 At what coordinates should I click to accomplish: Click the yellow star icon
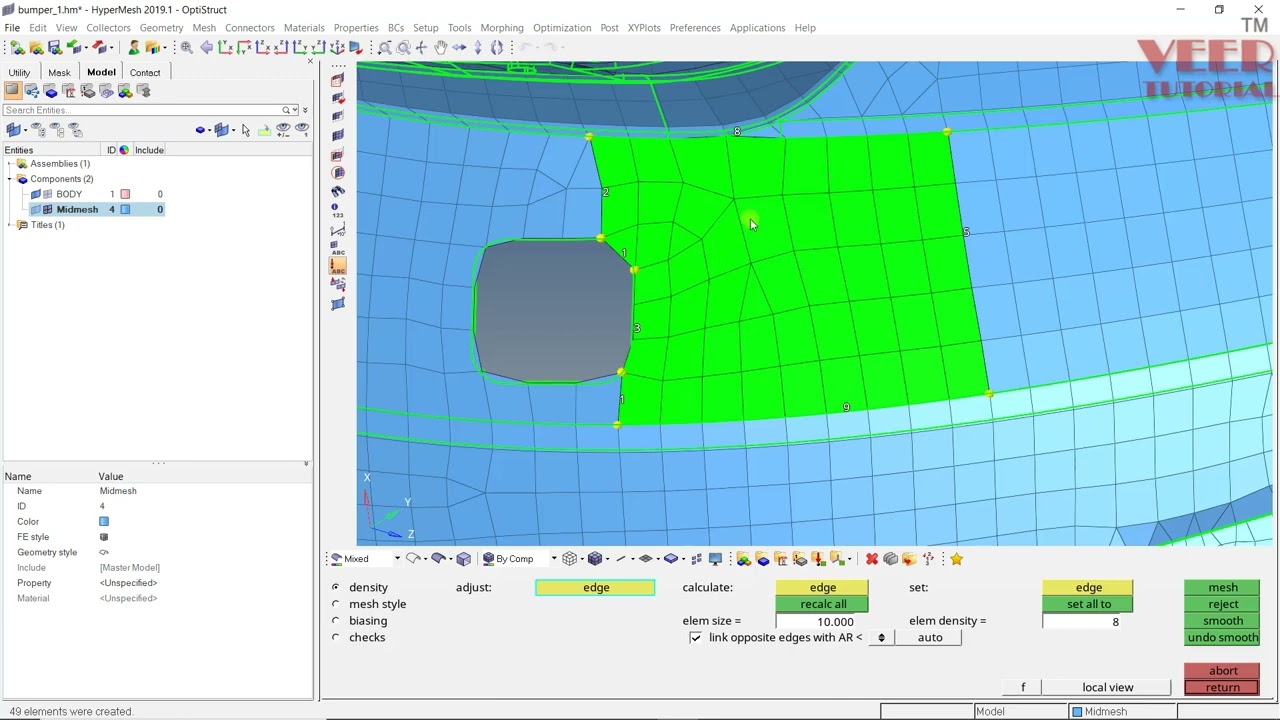click(957, 559)
